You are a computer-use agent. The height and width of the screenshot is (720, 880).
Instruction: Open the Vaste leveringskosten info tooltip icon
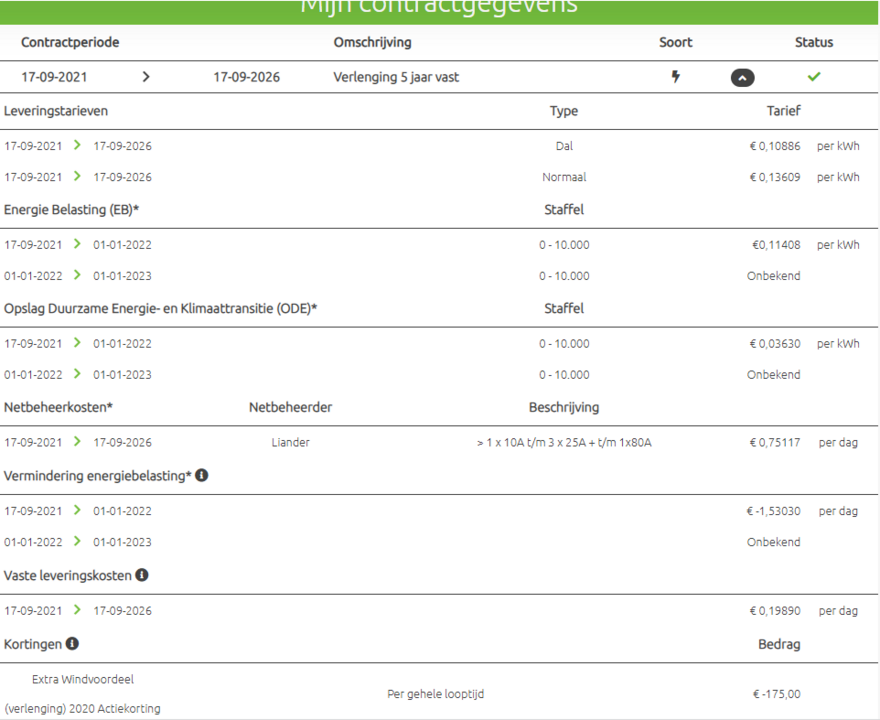pos(142,575)
